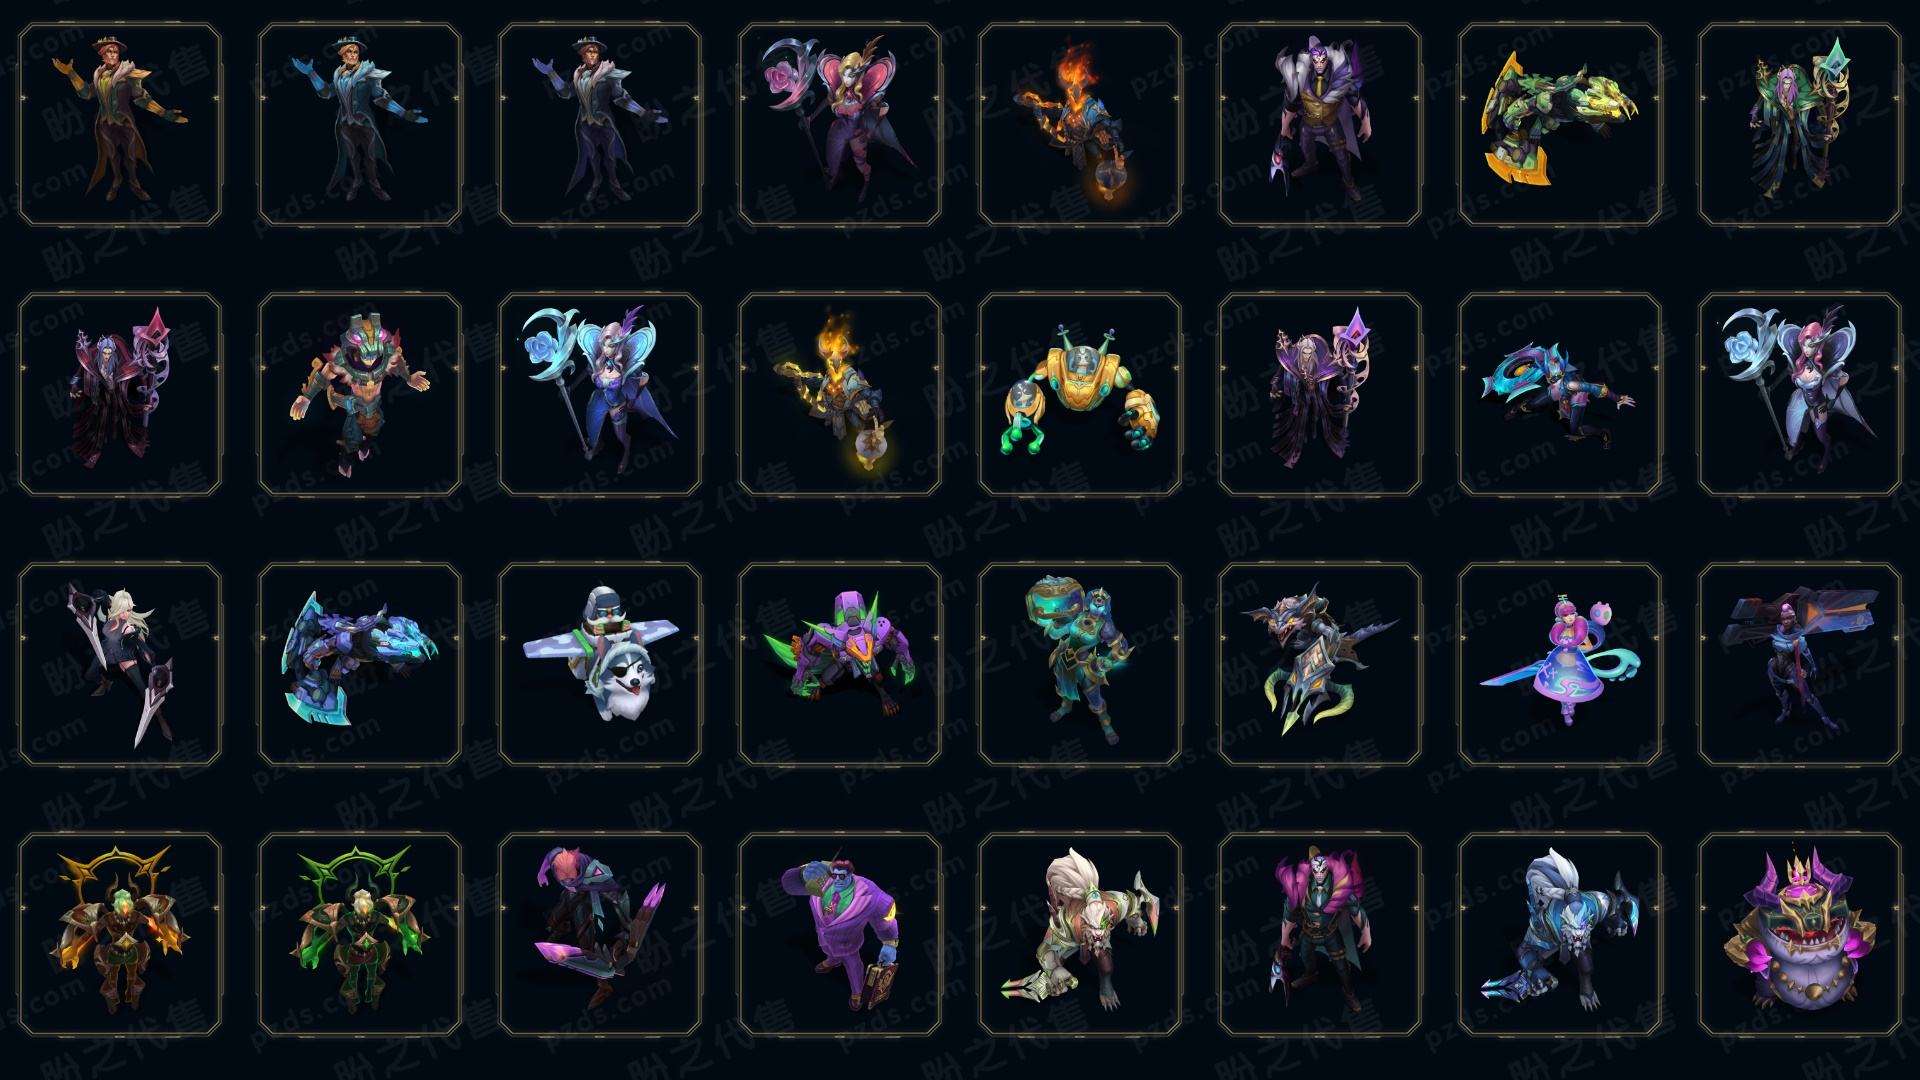Choose the yellow round robot with green fists
Screen dimensions: 1920x1080
point(1080,394)
